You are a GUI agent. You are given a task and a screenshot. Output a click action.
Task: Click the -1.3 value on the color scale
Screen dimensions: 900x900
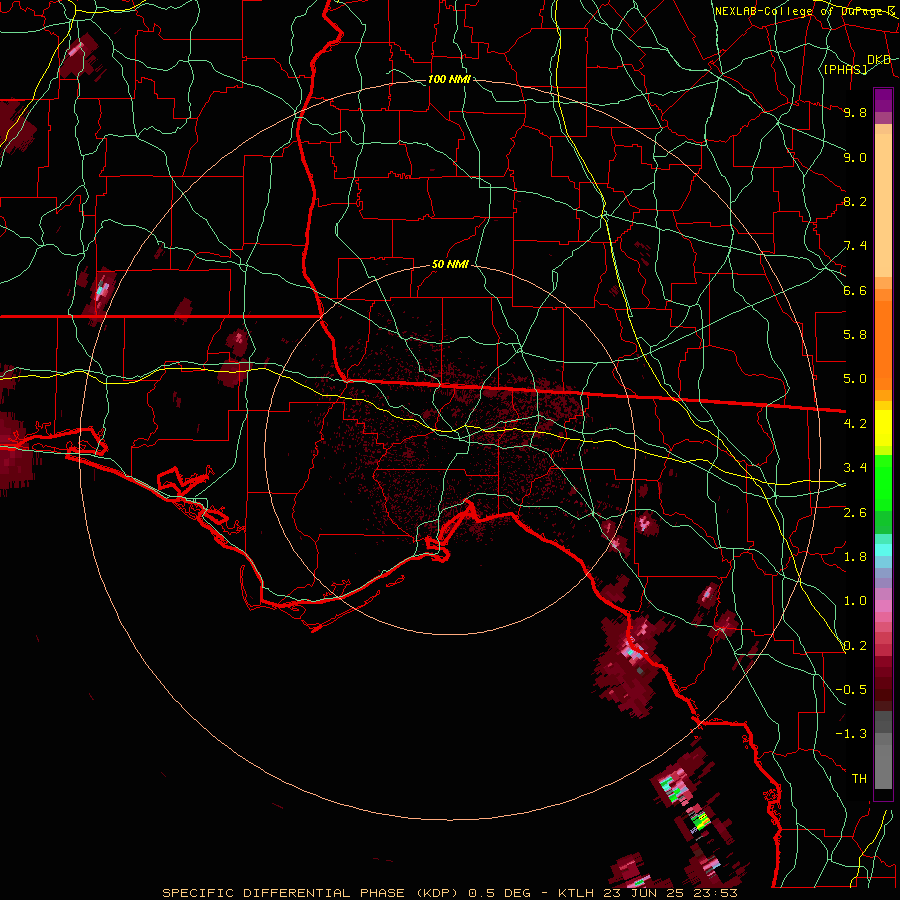851,734
